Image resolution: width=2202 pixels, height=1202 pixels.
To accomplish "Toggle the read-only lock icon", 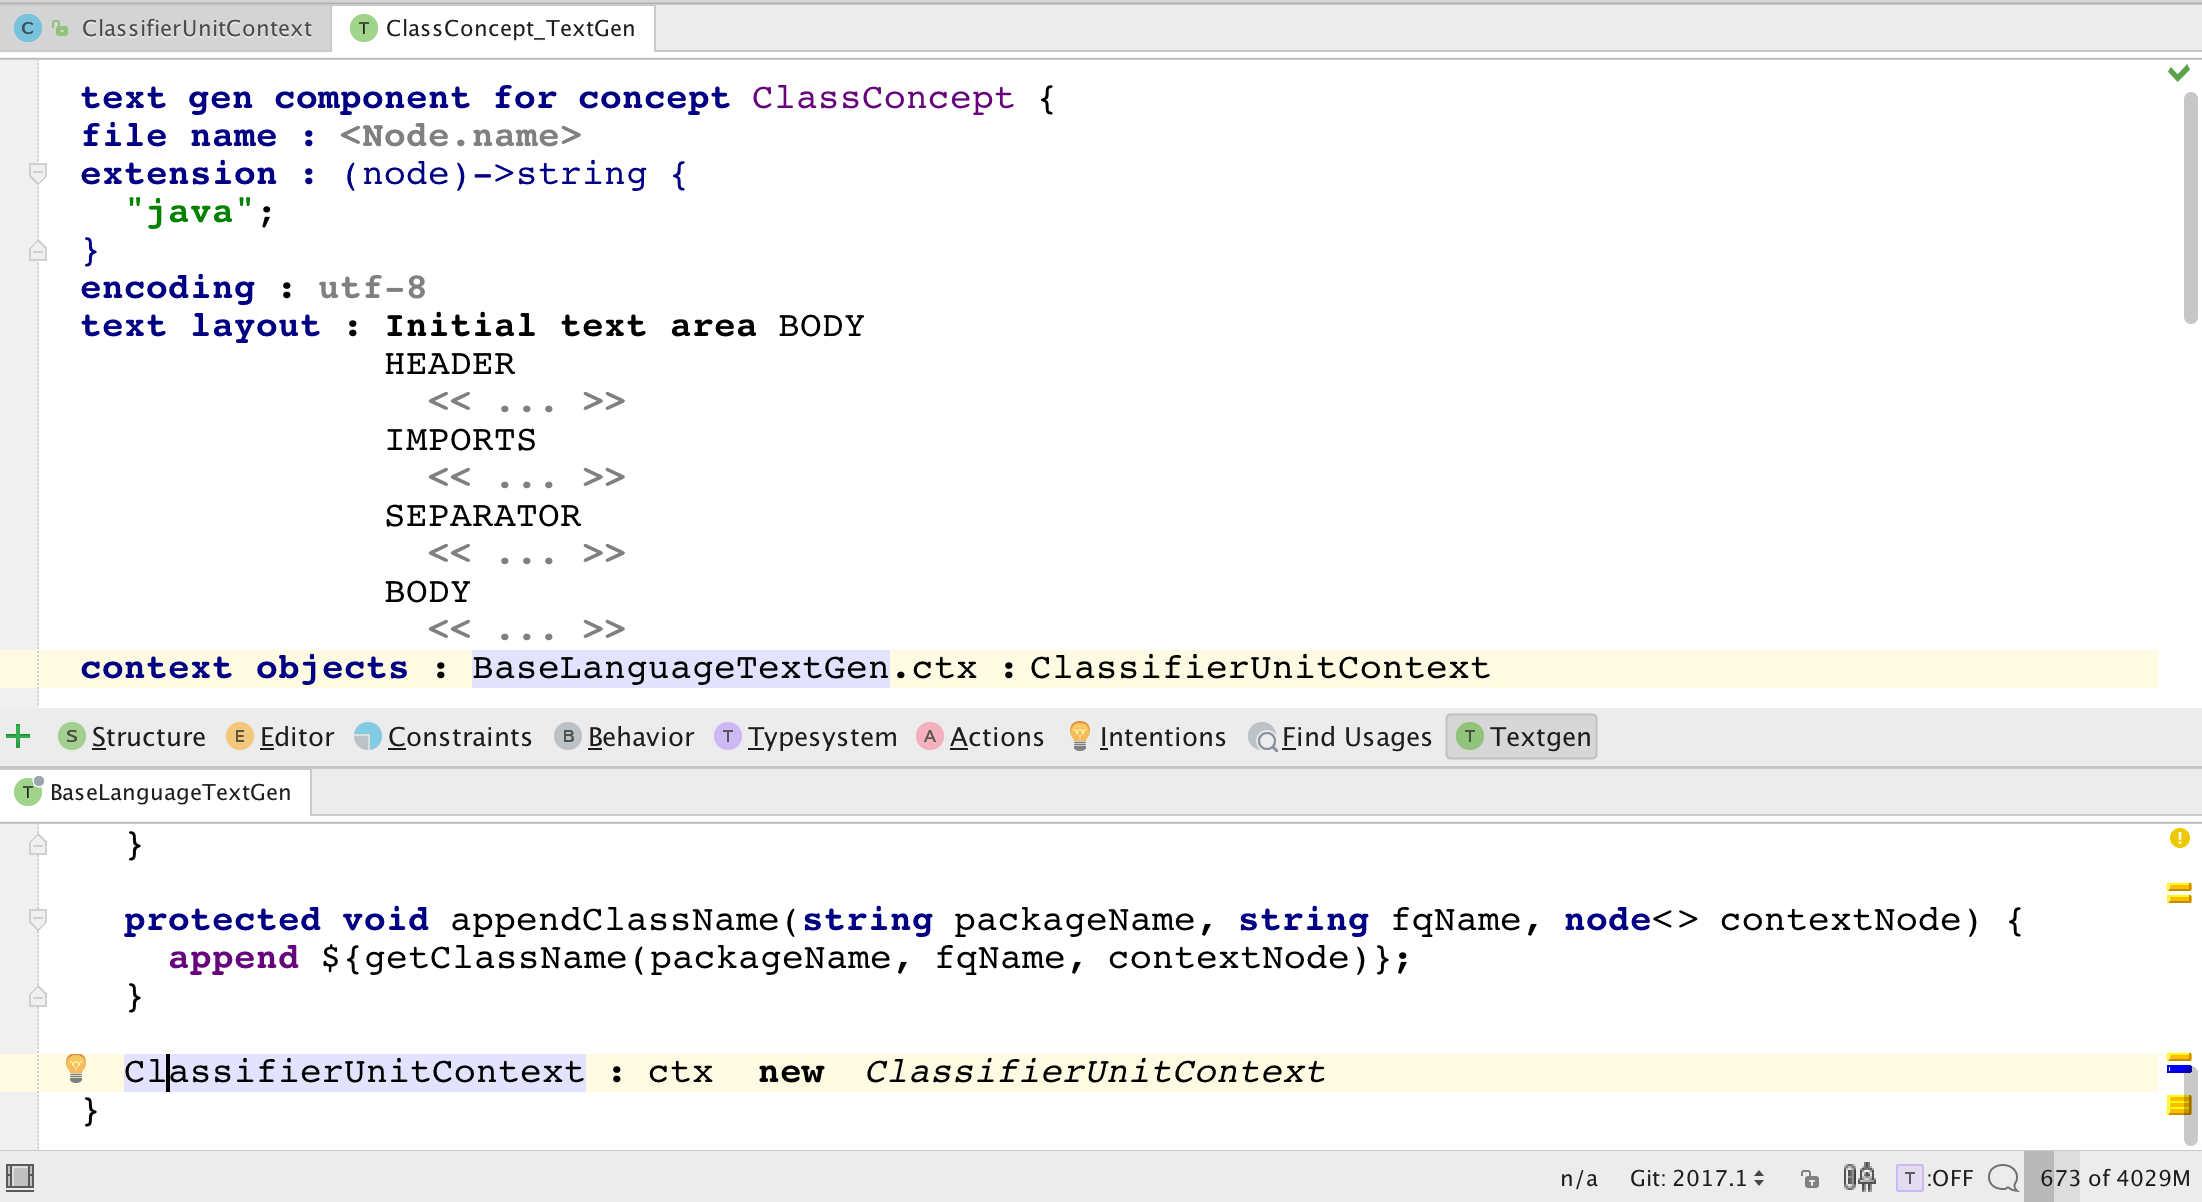I will (x=1810, y=1178).
